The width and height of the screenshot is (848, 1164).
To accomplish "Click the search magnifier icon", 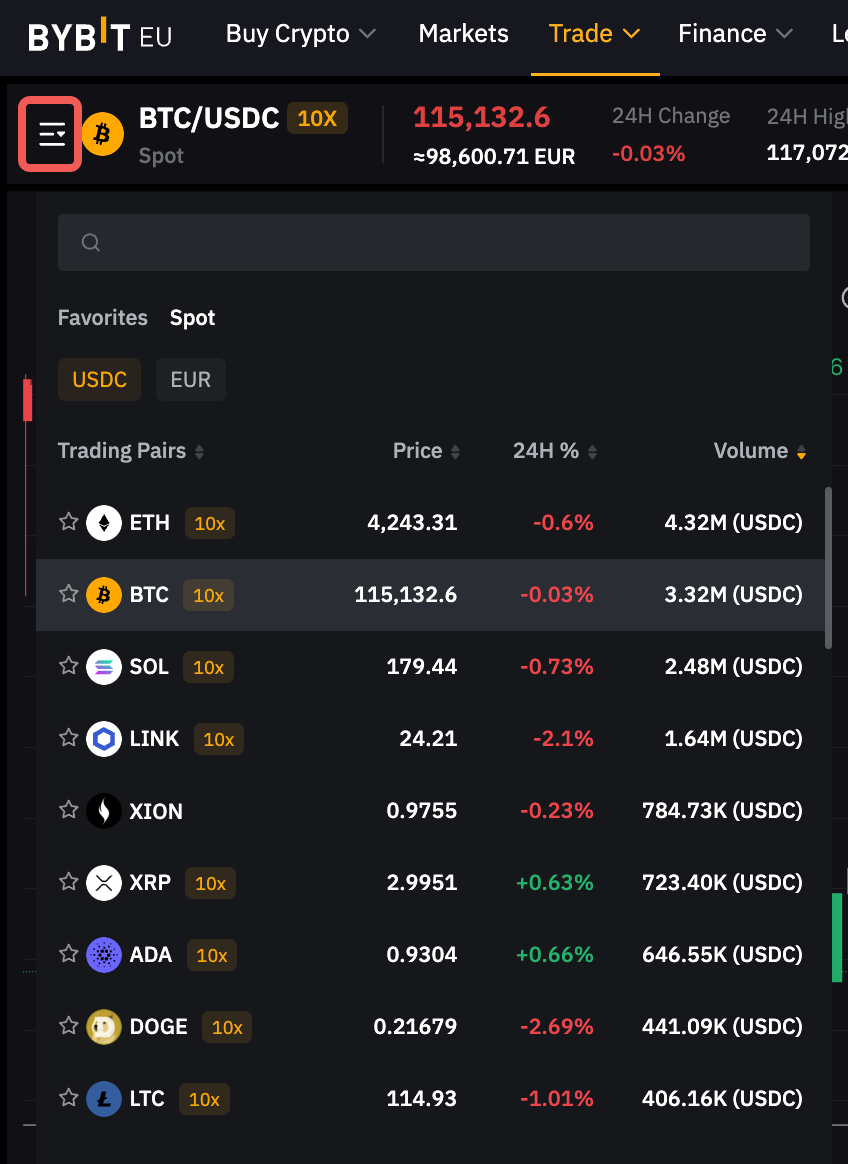I will pyautogui.click(x=91, y=243).
